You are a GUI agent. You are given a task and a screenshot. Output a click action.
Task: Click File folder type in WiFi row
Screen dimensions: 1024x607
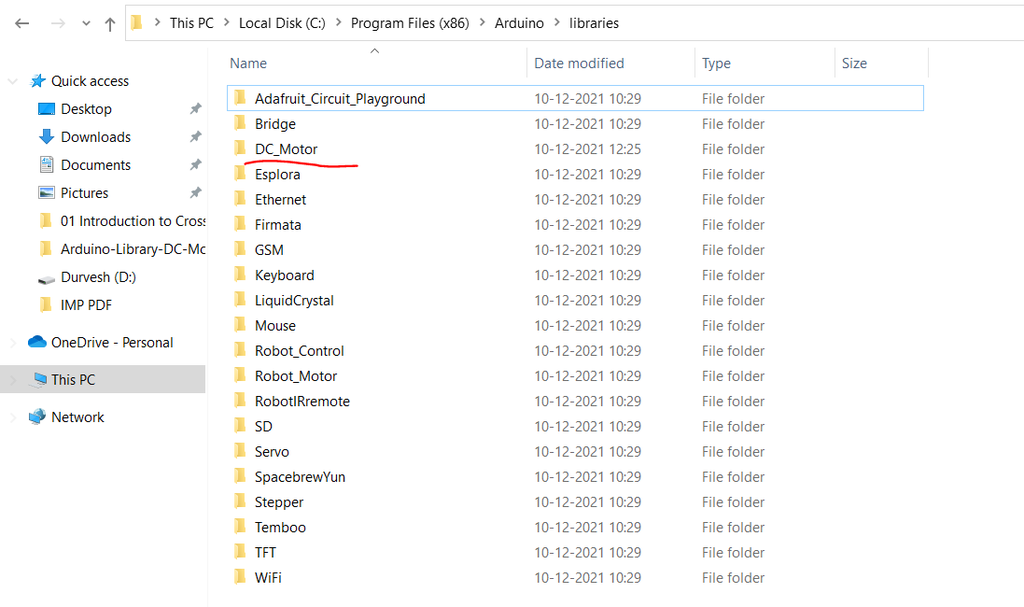(x=733, y=578)
